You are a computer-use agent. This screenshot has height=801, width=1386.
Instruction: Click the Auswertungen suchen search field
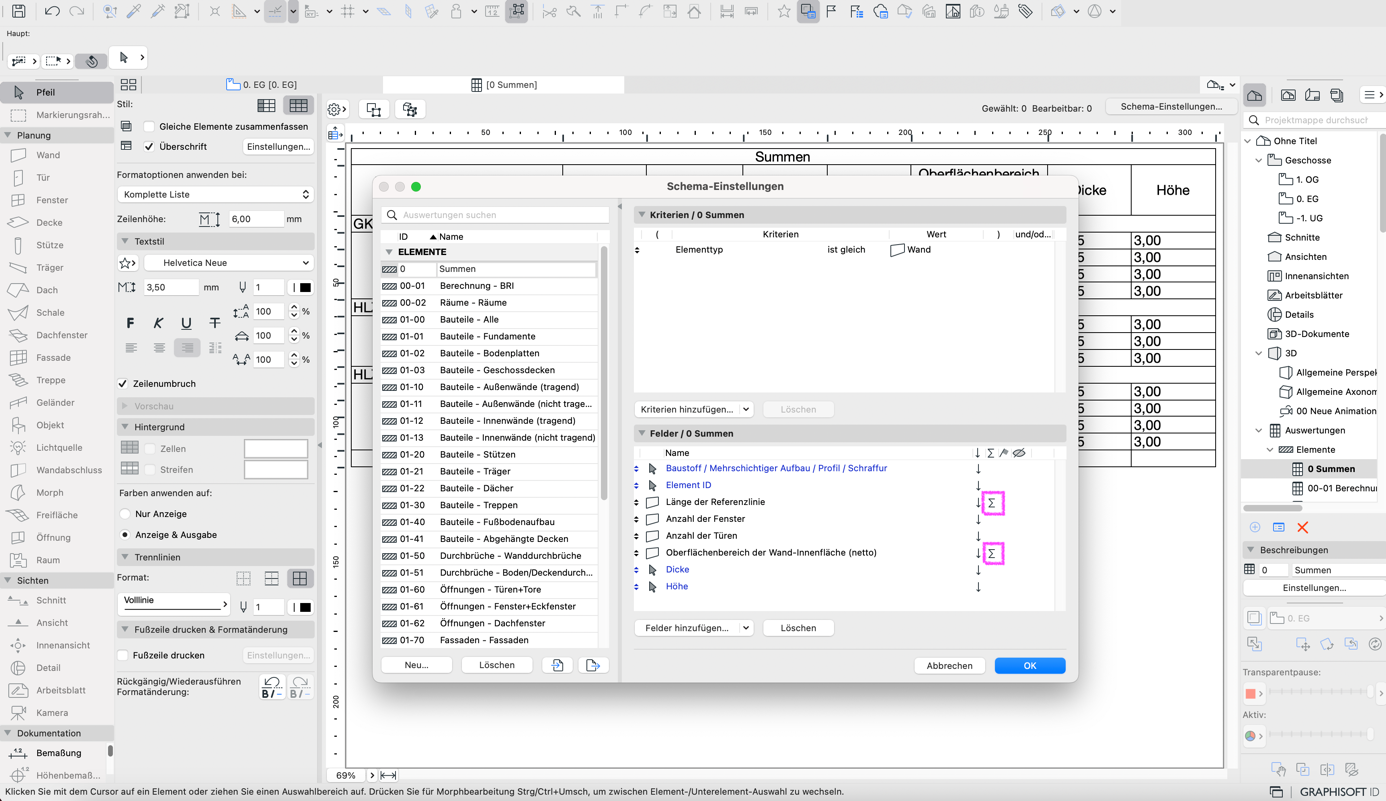coord(496,215)
